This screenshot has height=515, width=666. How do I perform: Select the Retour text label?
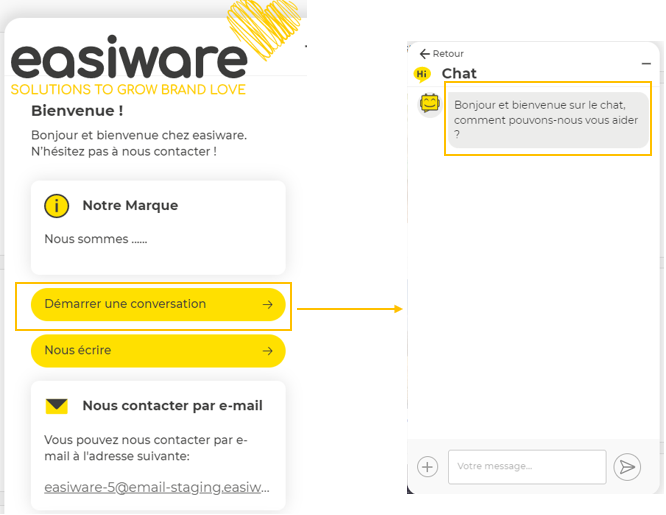click(x=448, y=54)
